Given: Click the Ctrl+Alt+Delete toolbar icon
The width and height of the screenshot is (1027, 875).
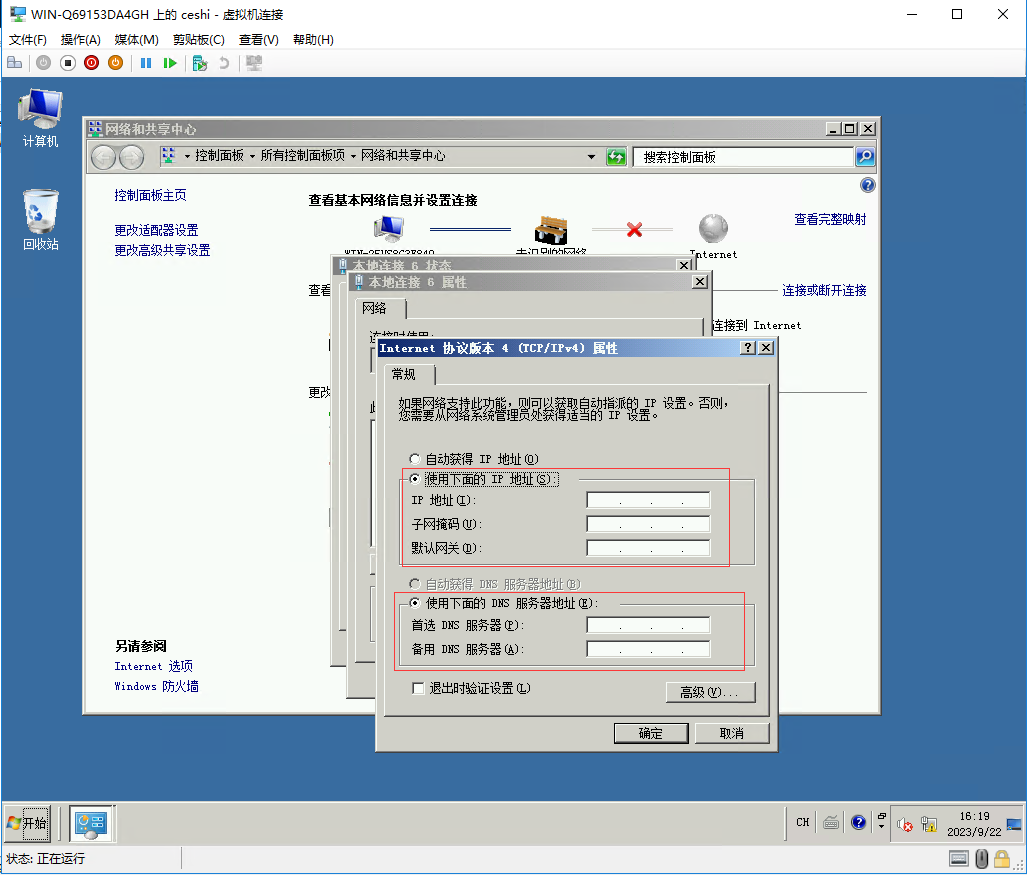Looking at the screenshot, I should click(x=14, y=63).
